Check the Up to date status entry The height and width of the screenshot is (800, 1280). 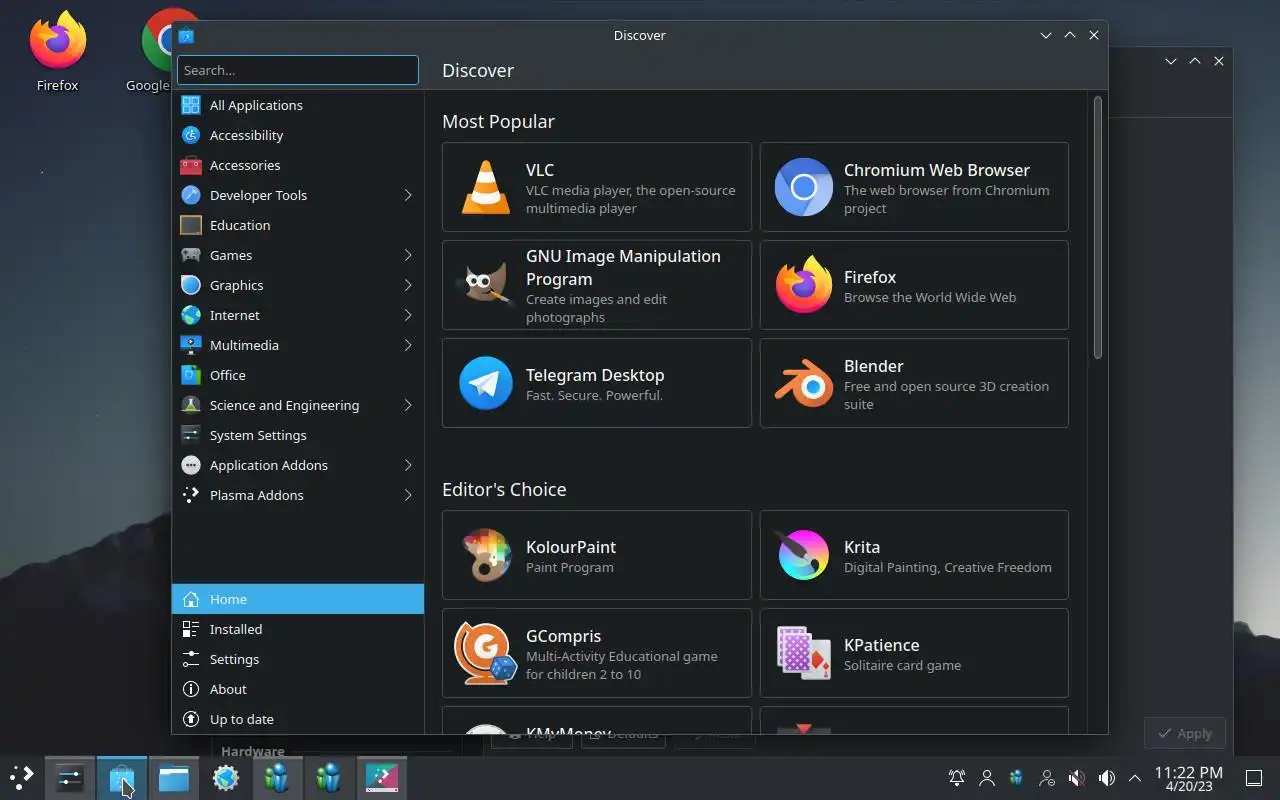[298, 719]
